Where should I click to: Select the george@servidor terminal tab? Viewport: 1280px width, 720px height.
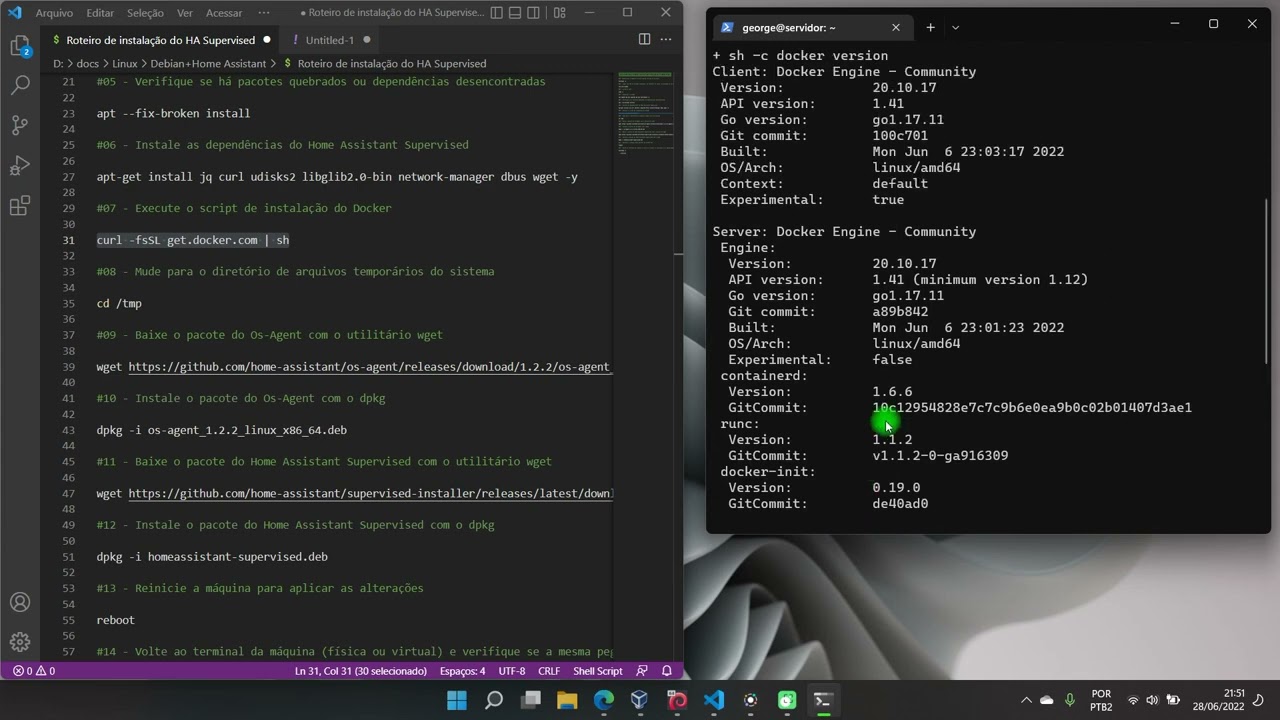point(810,27)
